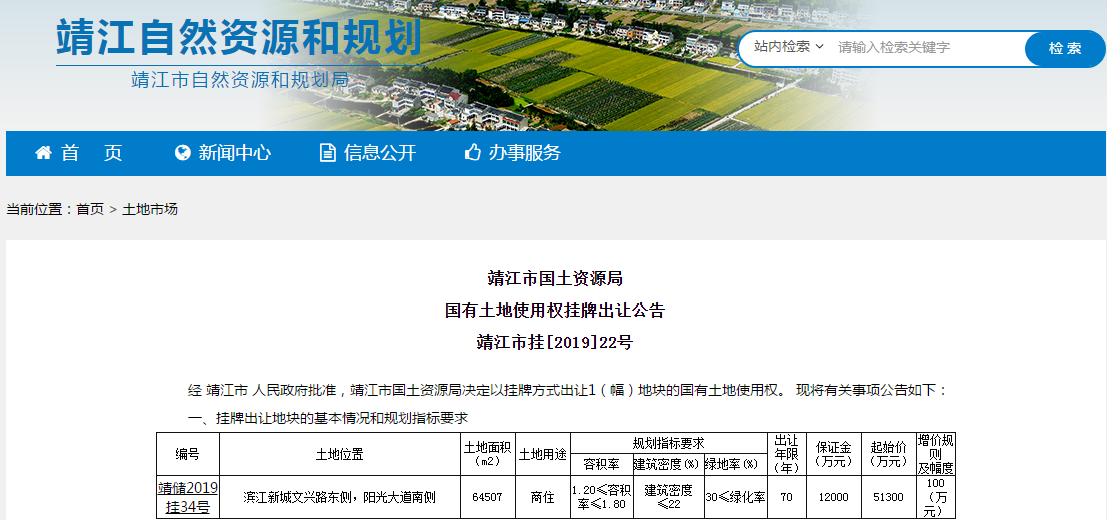The height and width of the screenshot is (520, 1107).
Task: Open the 办事服务 menu item
Action: tap(525, 152)
